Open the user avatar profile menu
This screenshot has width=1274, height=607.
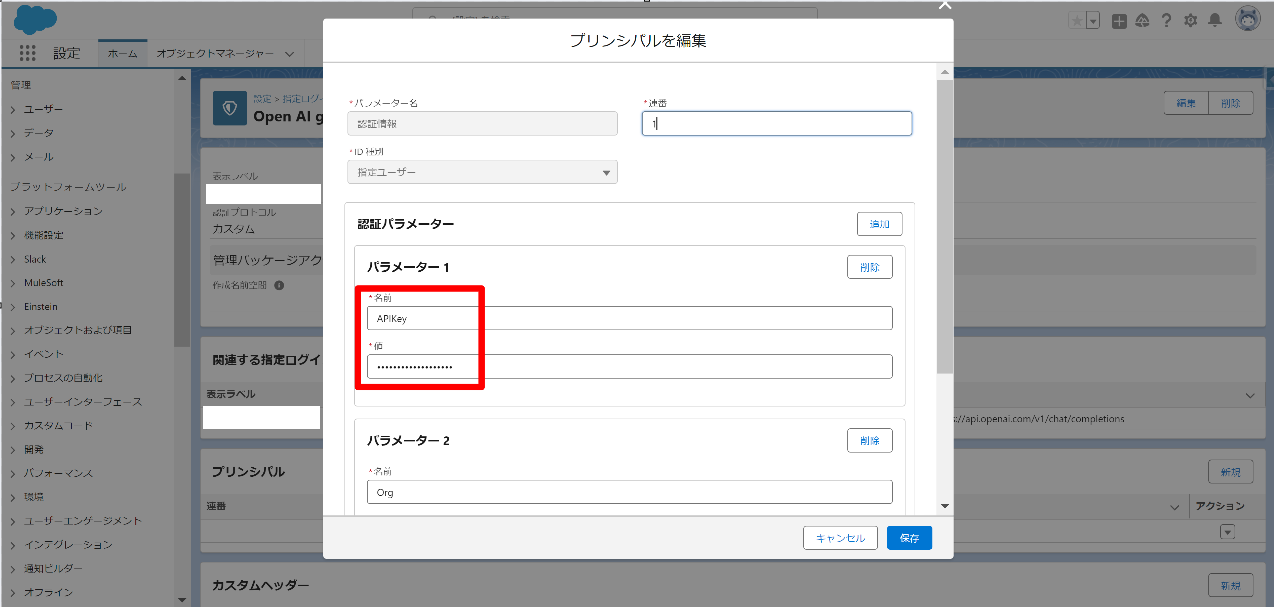click(1247, 19)
